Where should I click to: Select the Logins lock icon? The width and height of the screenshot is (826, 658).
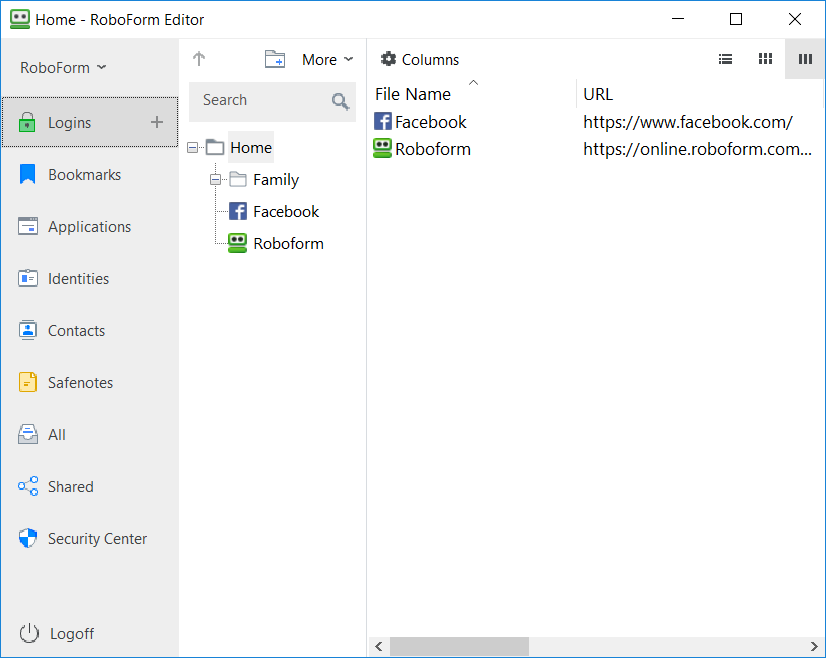point(27,122)
